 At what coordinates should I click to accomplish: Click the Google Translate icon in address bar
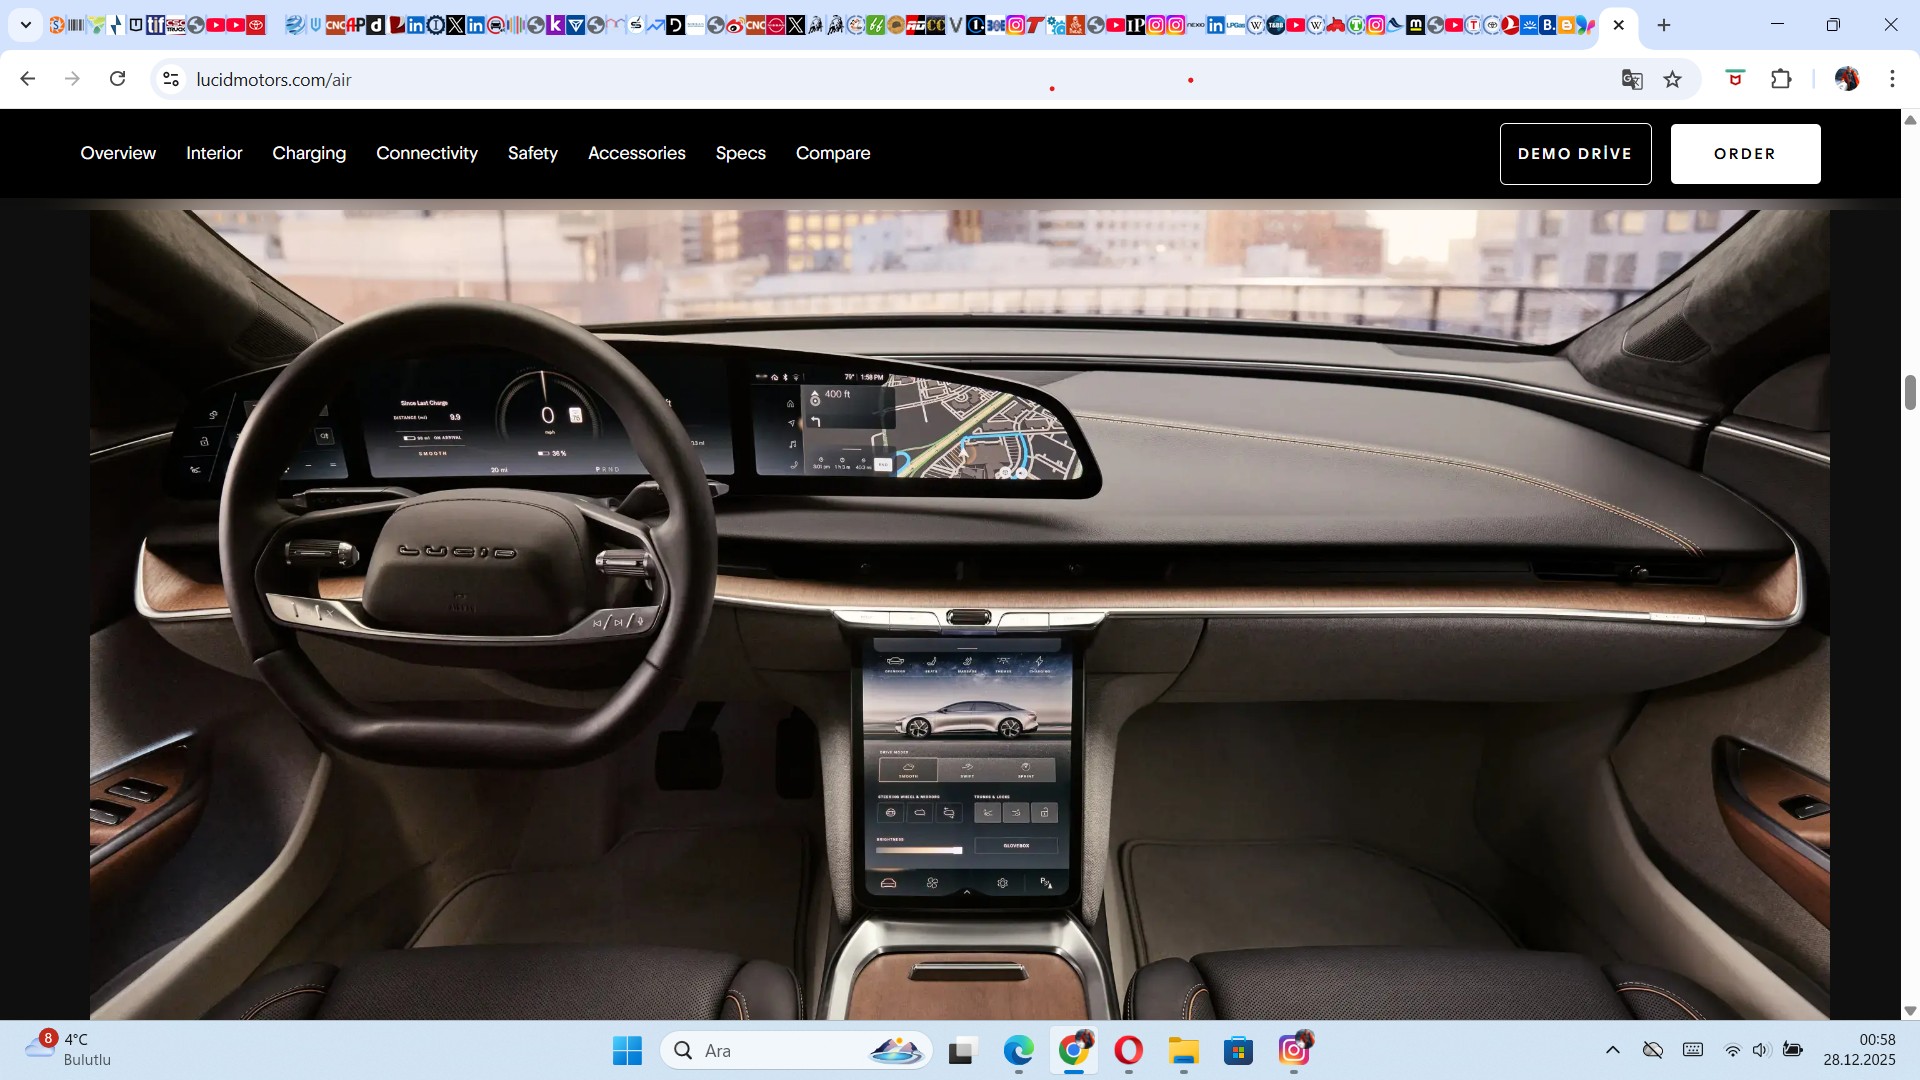click(1632, 80)
